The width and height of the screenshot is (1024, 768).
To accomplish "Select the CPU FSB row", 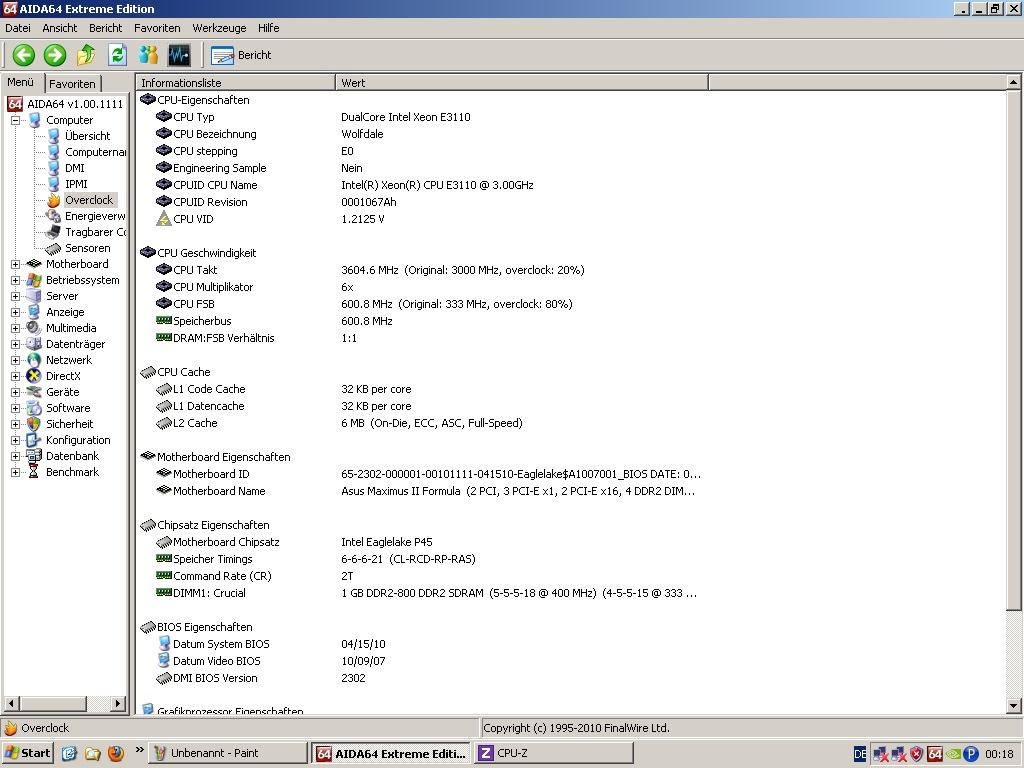I will [x=571, y=304].
